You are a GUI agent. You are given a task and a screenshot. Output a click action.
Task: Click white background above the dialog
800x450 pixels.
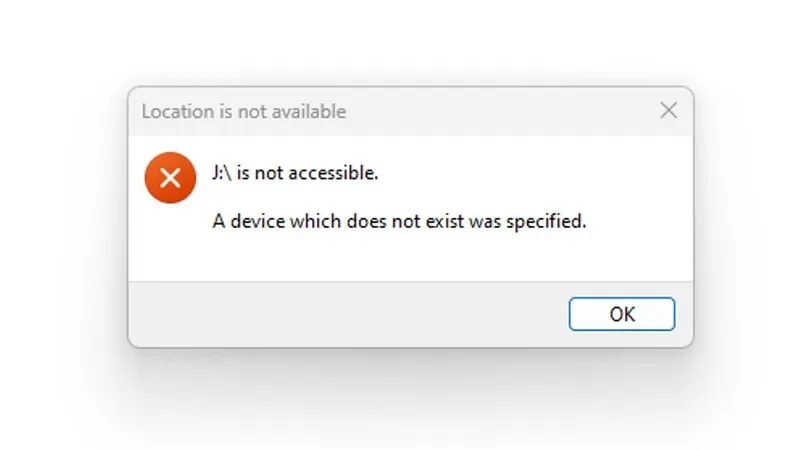400,40
